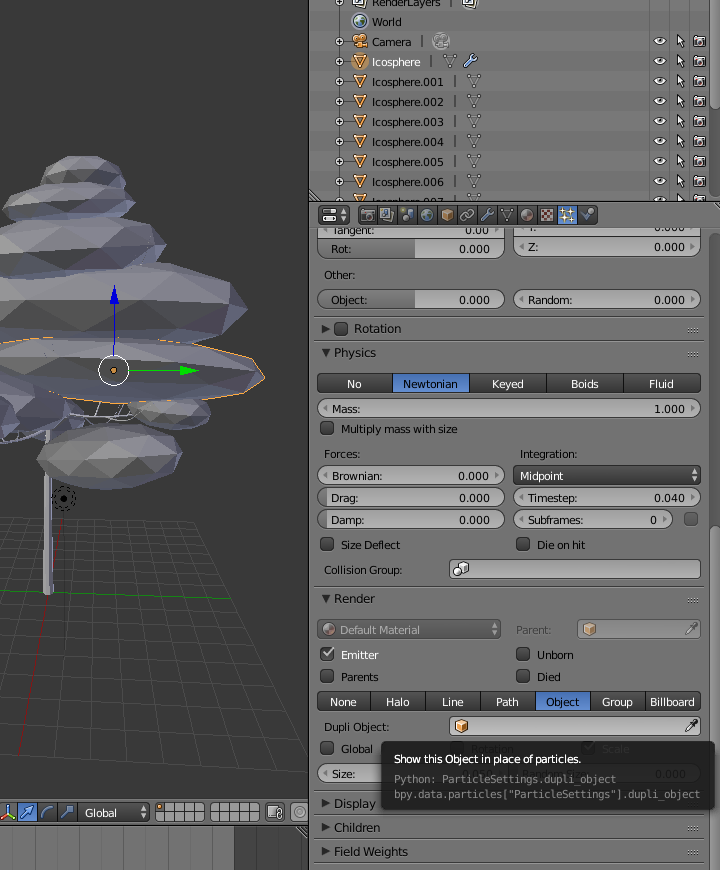The image size is (720, 870).
Task: Click the mesh data icon beside Icosphere.001
Action: click(474, 82)
